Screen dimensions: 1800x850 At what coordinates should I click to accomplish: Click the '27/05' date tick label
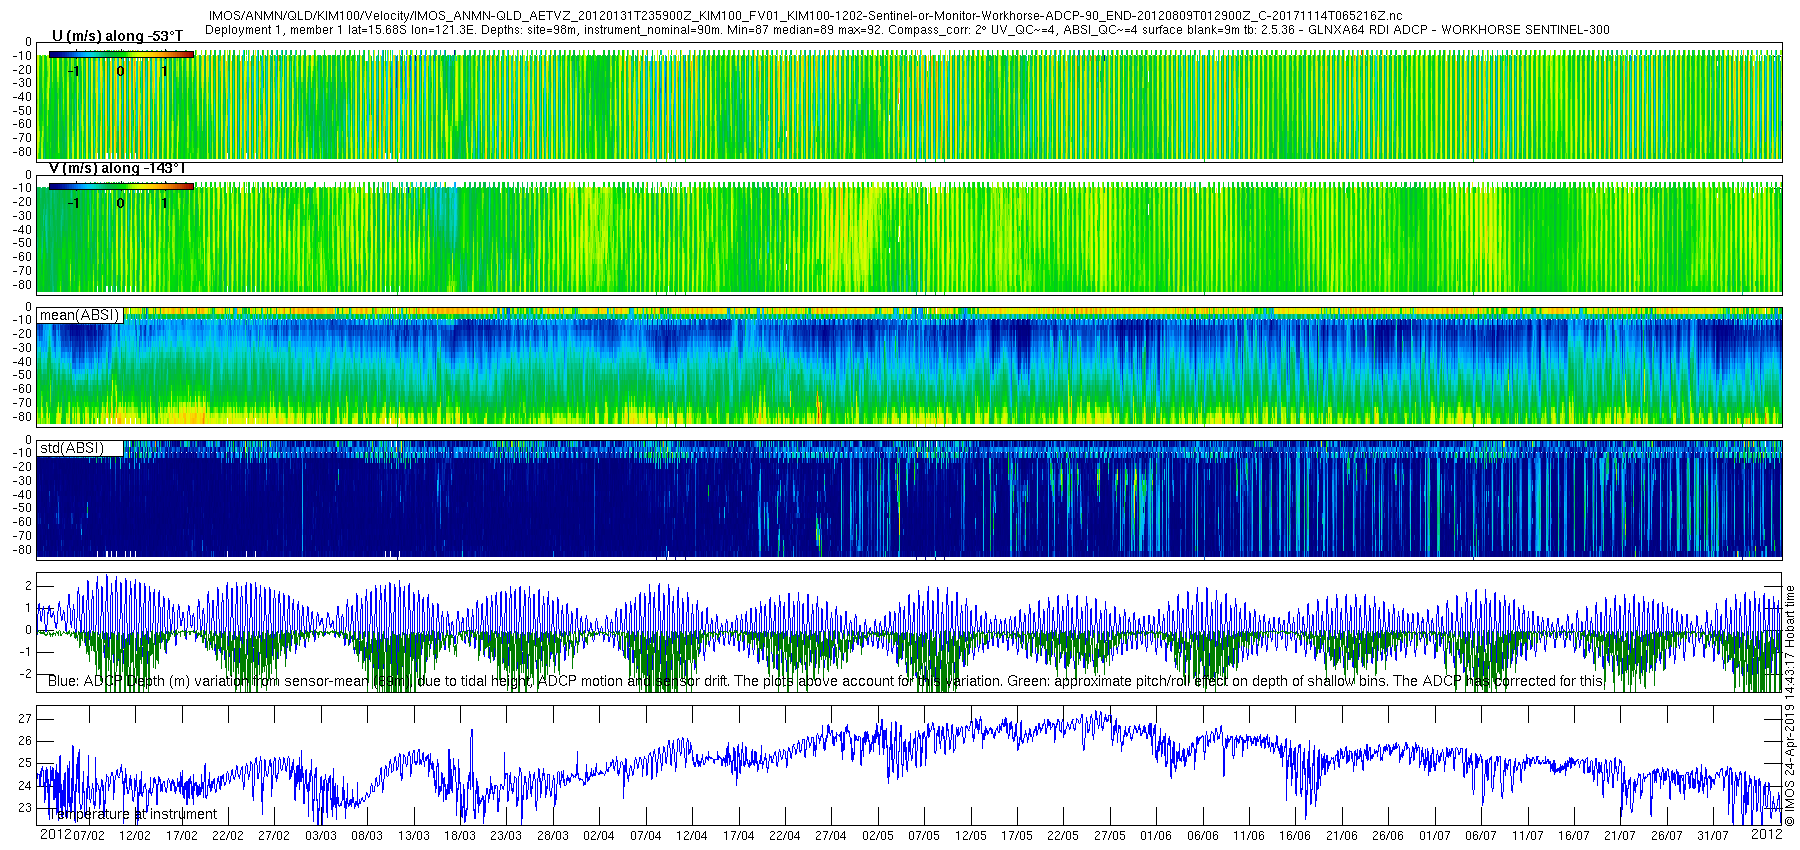click(x=1110, y=835)
